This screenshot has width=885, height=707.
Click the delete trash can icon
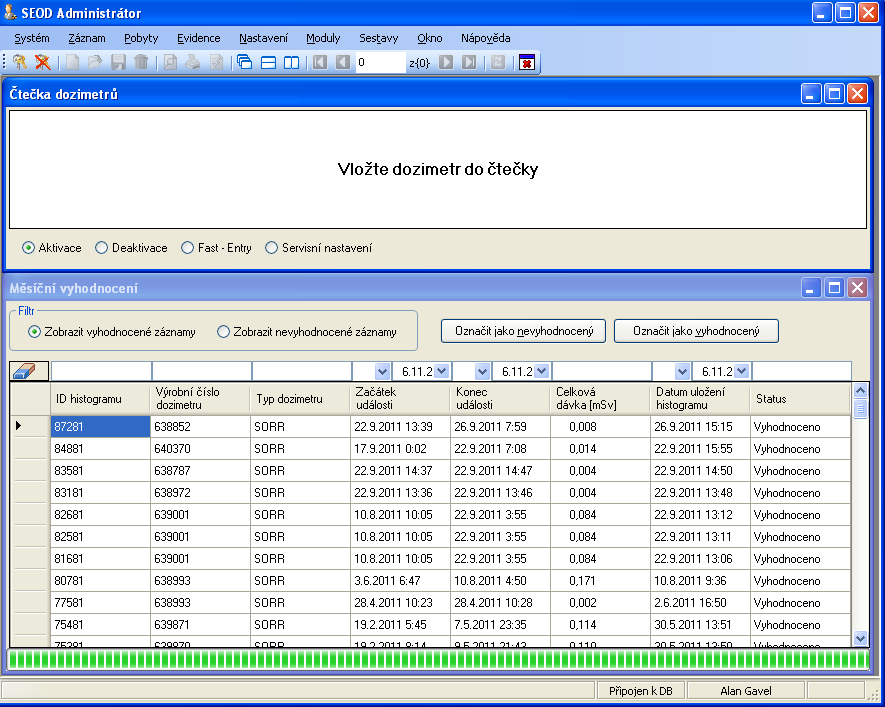pyautogui.click(x=141, y=62)
